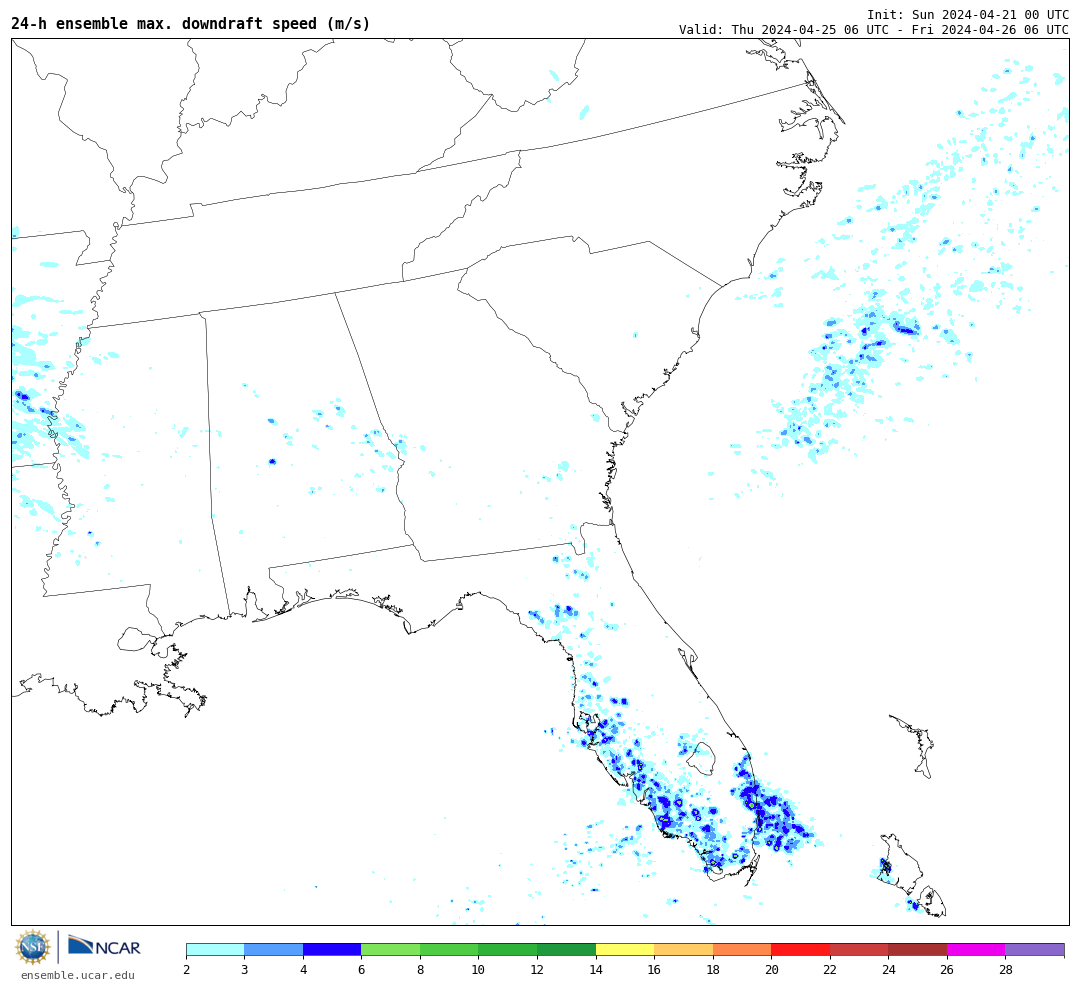Click the colorbar tick label '2'
The width and height of the screenshot is (1080, 988).
(x=187, y=970)
